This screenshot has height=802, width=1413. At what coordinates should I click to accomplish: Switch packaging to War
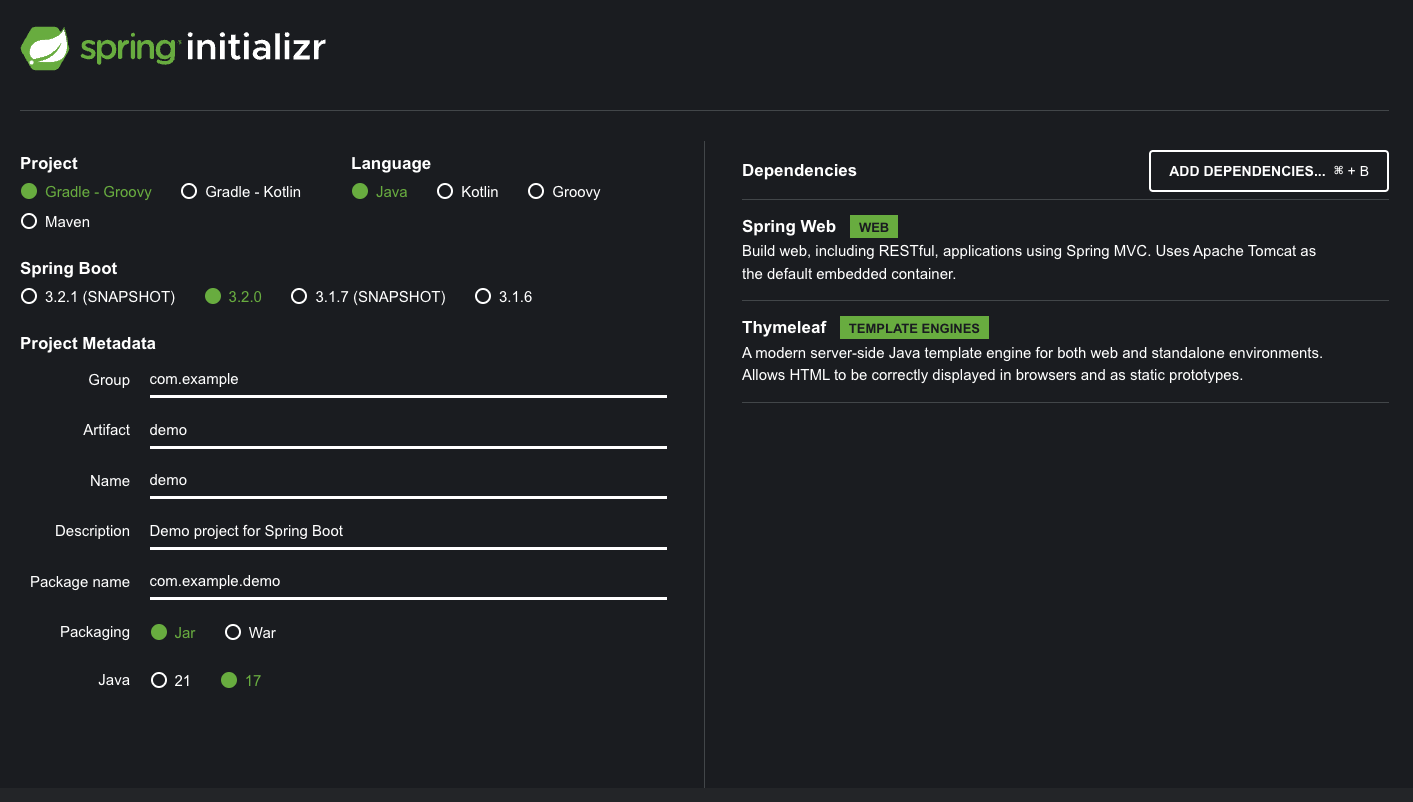(250, 632)
